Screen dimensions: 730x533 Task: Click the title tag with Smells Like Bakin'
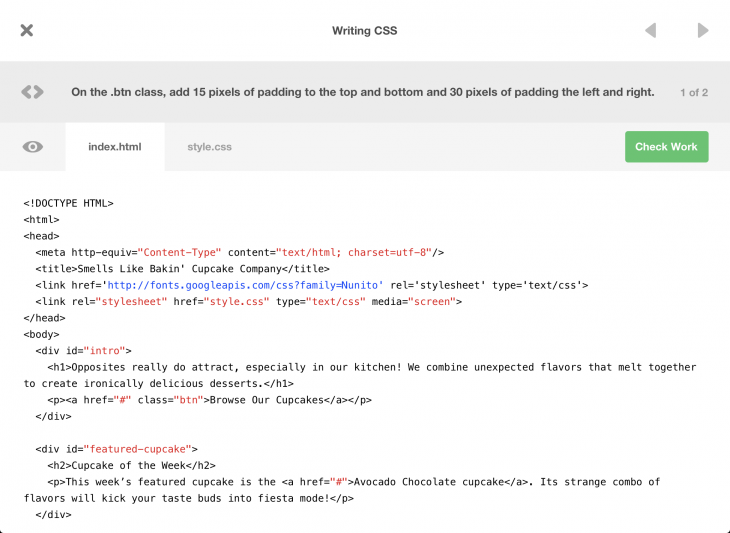coord(182,268)
